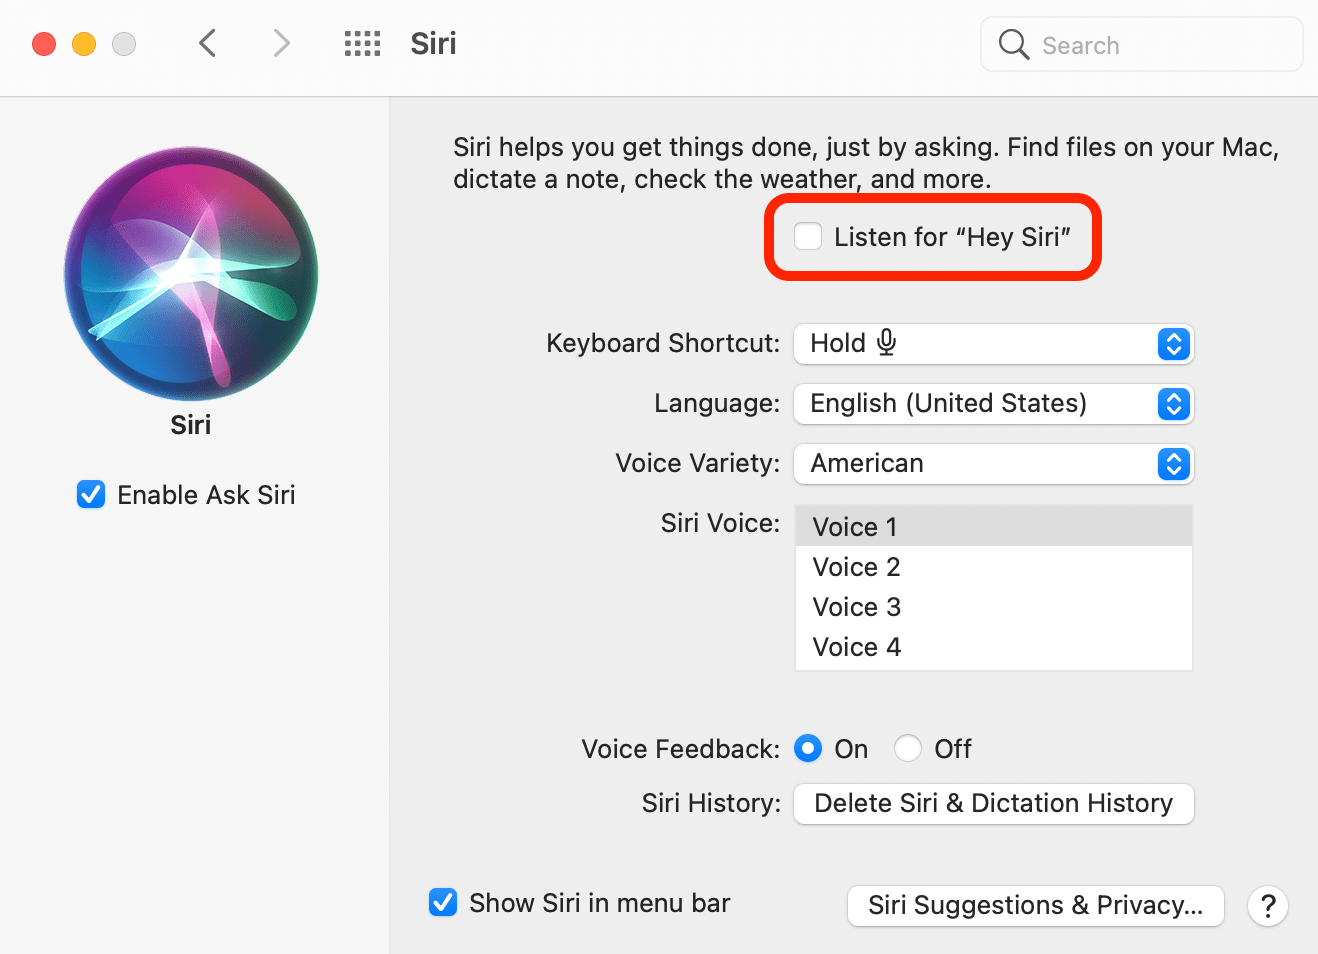Turn Voice Feedback off
The image size is (1318, 954).
tap(907, 748)
